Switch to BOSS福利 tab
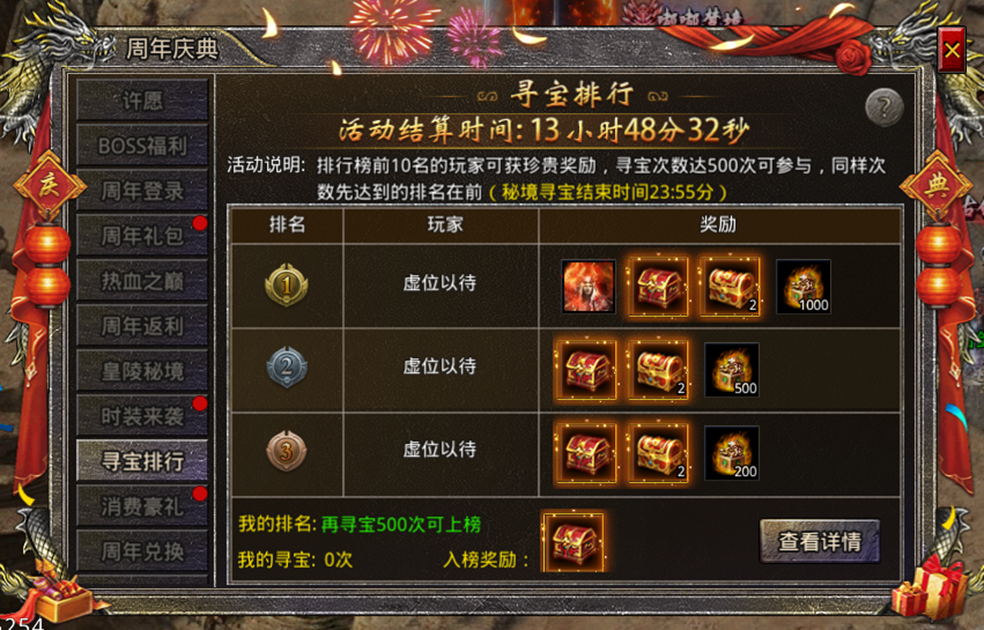This screenshot has width=984, height=630. pos(142,146)
